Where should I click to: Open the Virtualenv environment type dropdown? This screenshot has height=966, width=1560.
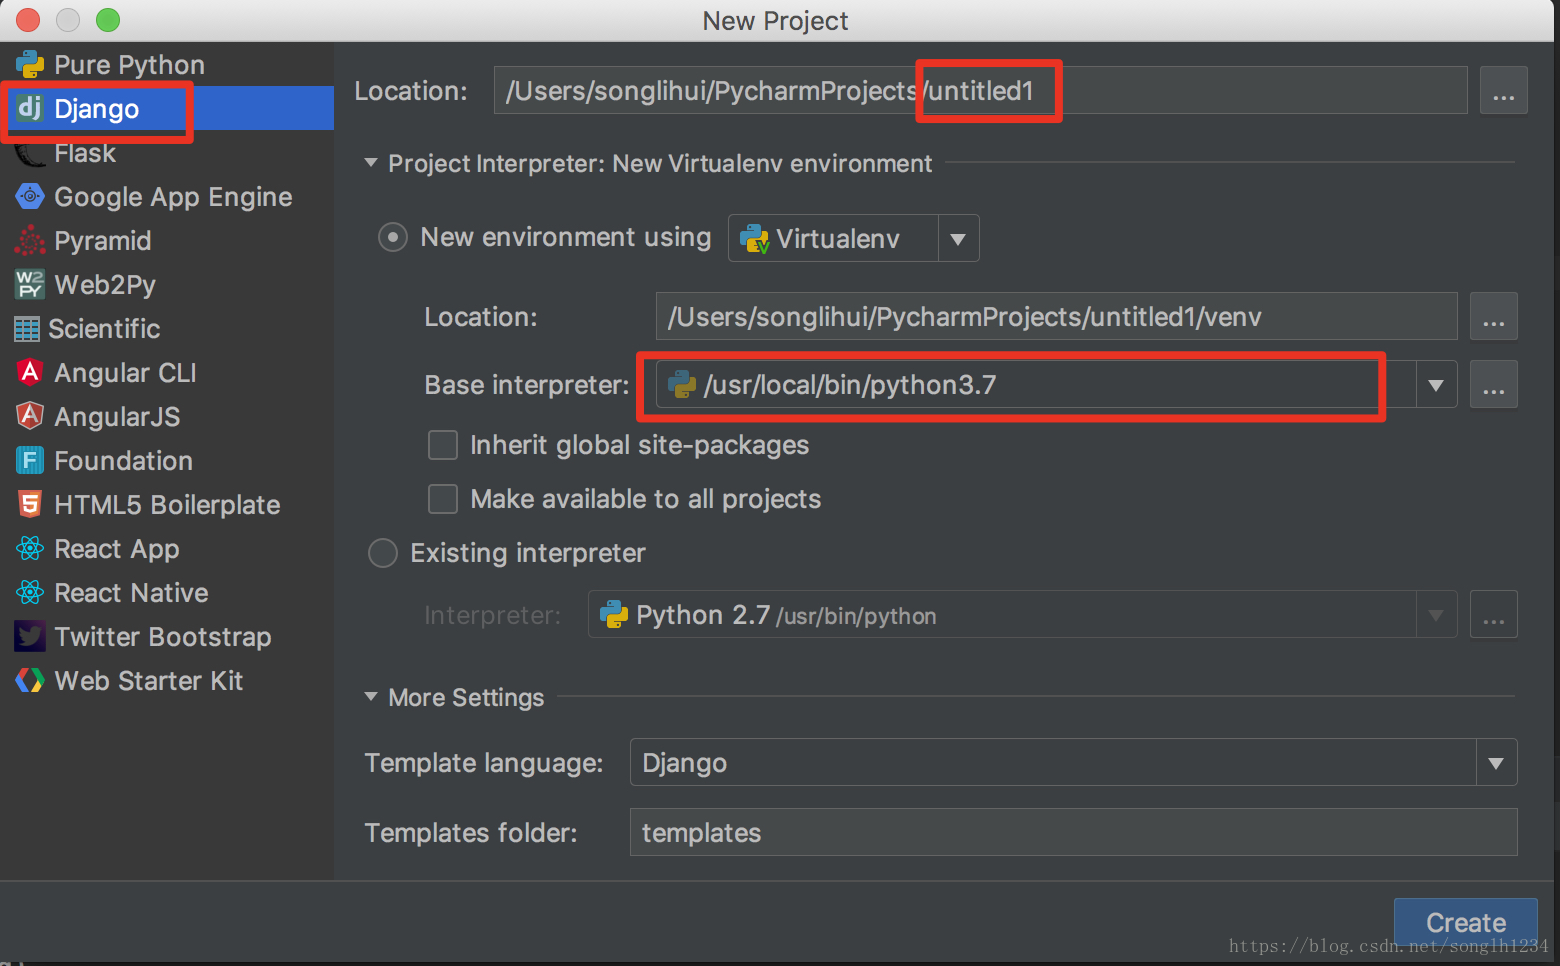tap(958, 239)
